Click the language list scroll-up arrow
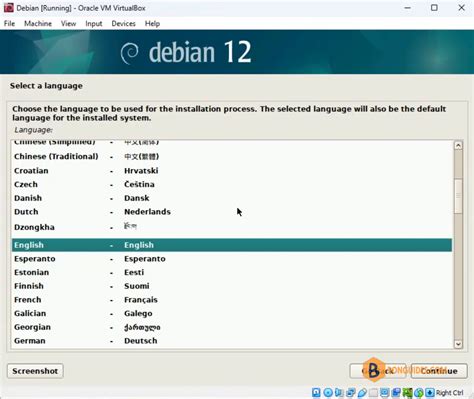474x399 pixels. [x=458, y=145]
